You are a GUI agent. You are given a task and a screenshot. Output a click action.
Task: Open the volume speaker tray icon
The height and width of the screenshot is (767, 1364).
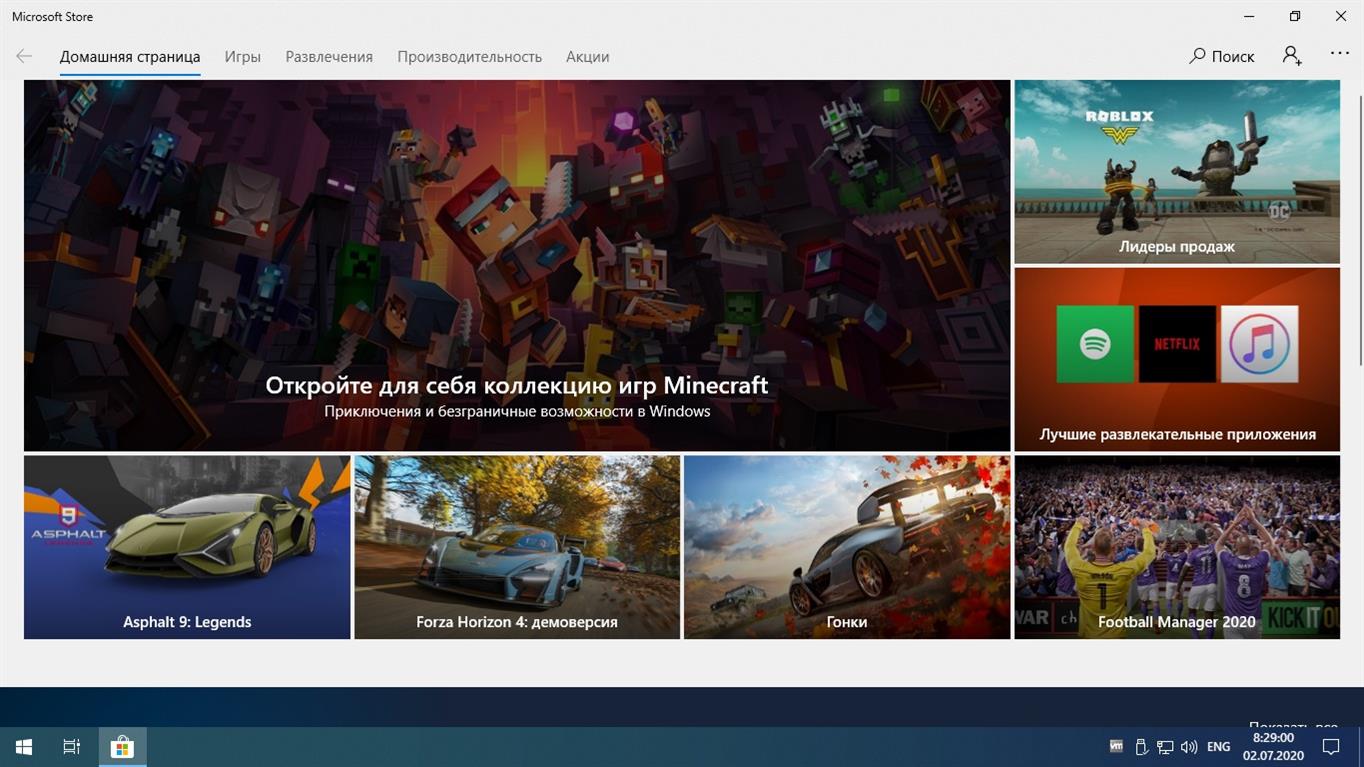click(x=1189, y=747)
